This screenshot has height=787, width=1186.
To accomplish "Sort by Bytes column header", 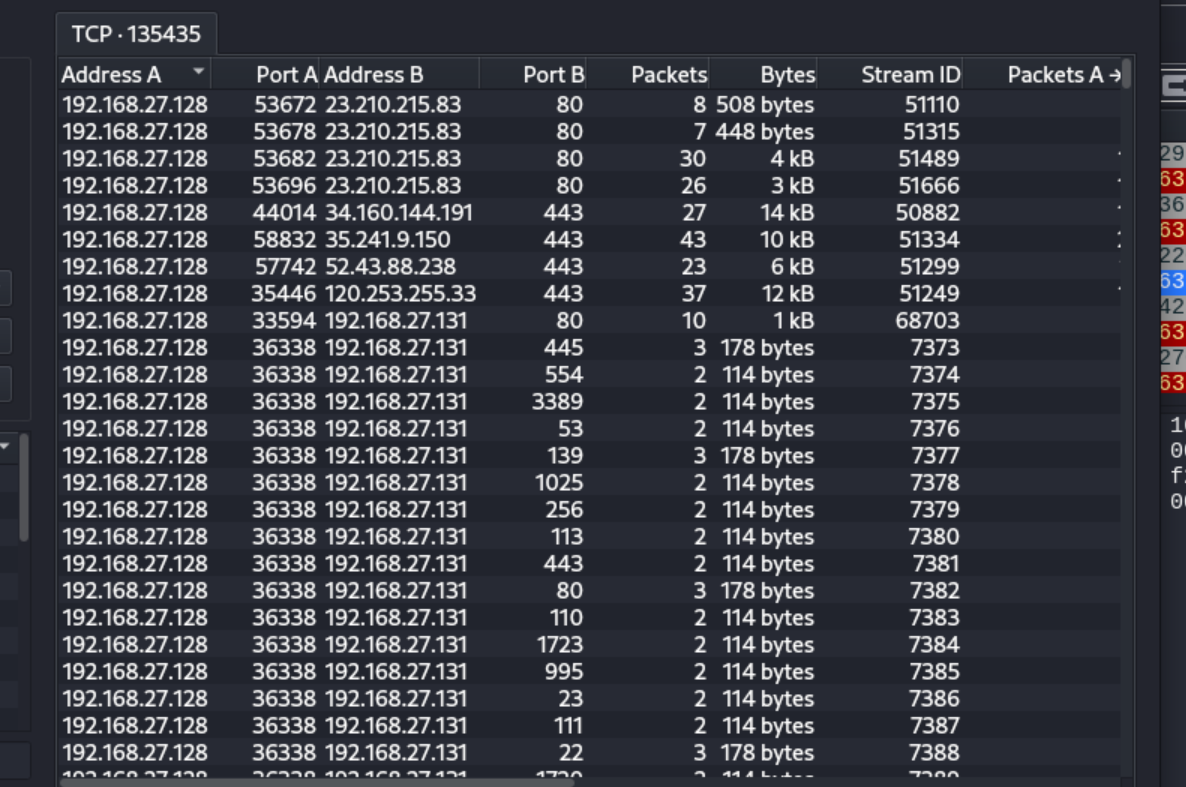I will coord(762,74).
